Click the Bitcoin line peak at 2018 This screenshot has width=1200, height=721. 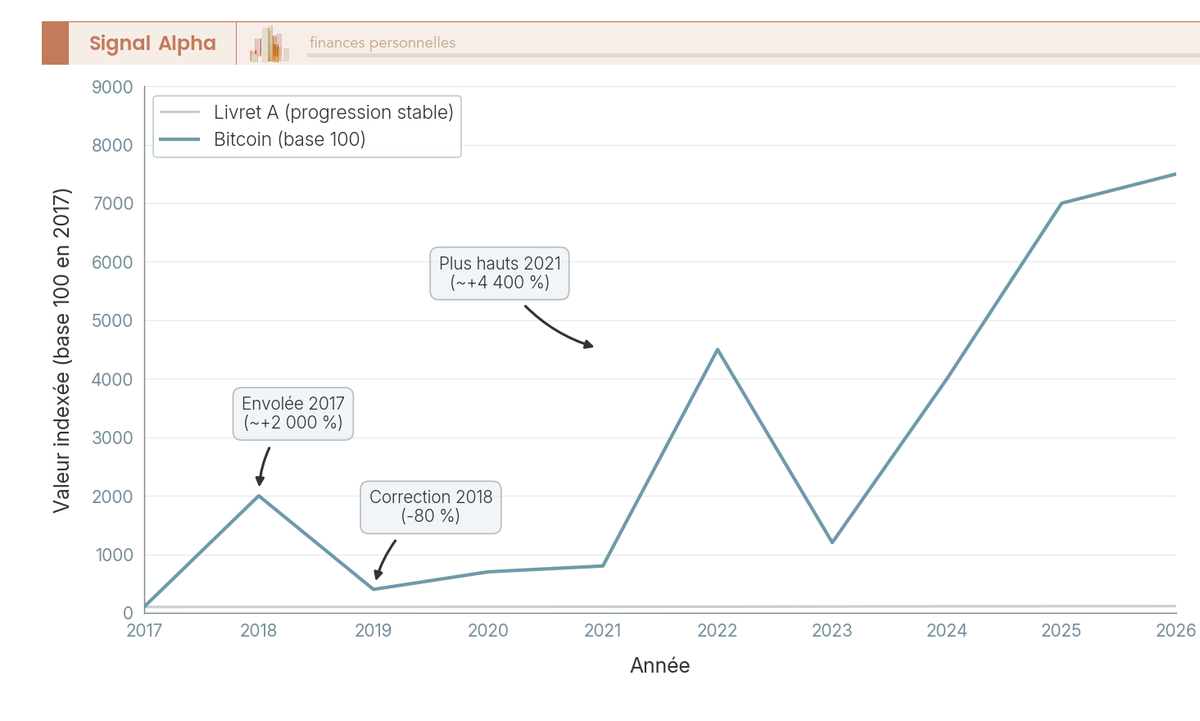click(259, 496)
